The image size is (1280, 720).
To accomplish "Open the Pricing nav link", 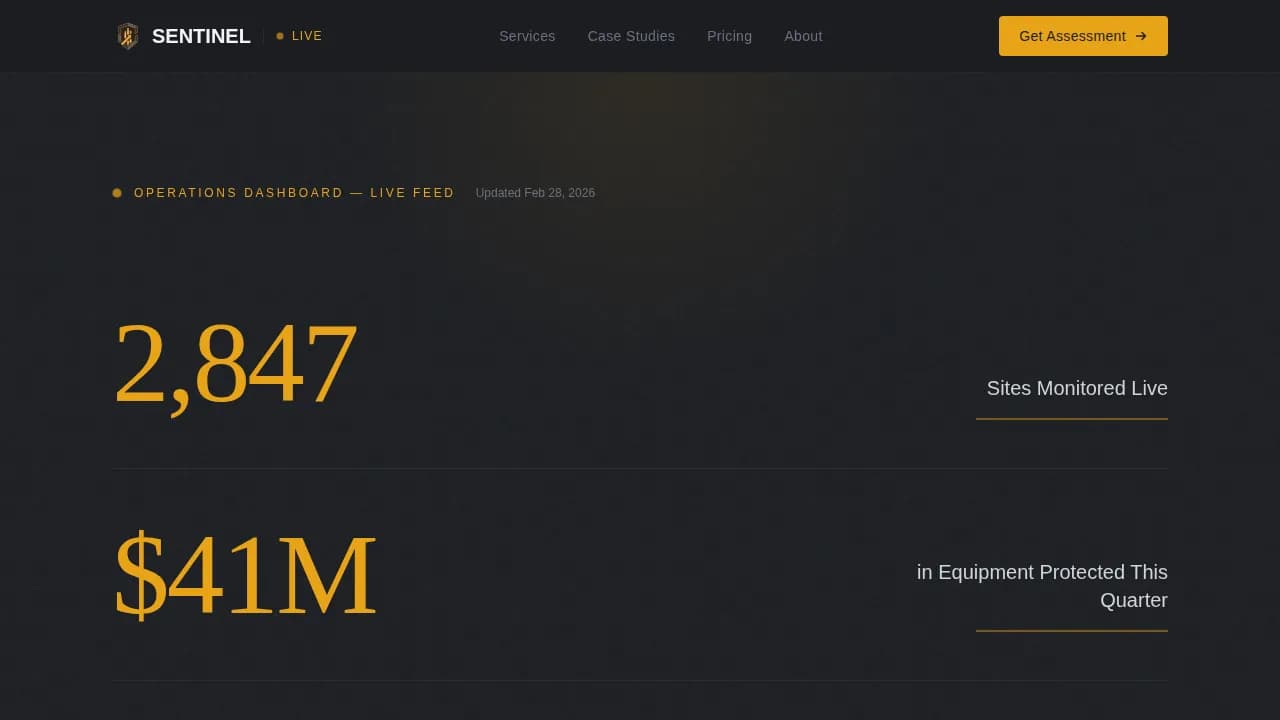I will click(729, 36).
